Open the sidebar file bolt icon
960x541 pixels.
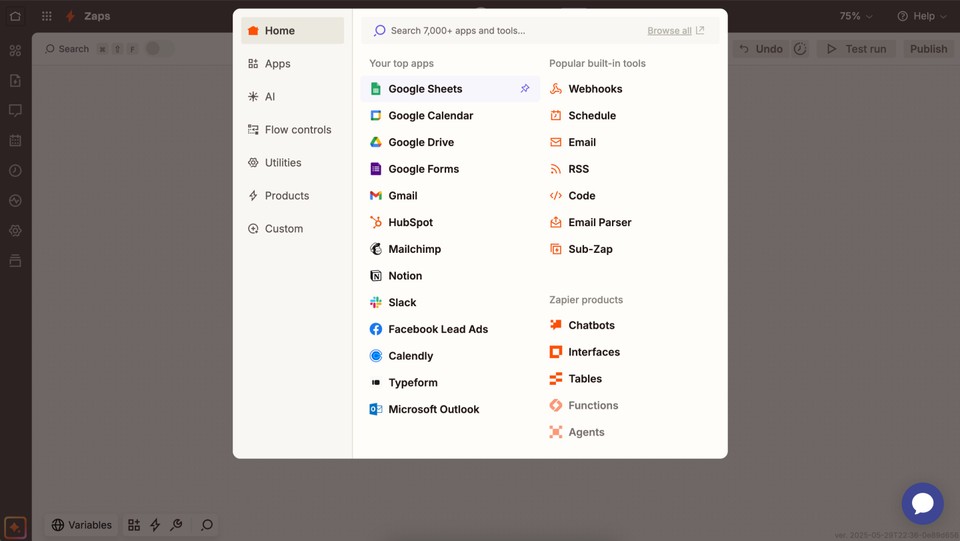(15, 81)
